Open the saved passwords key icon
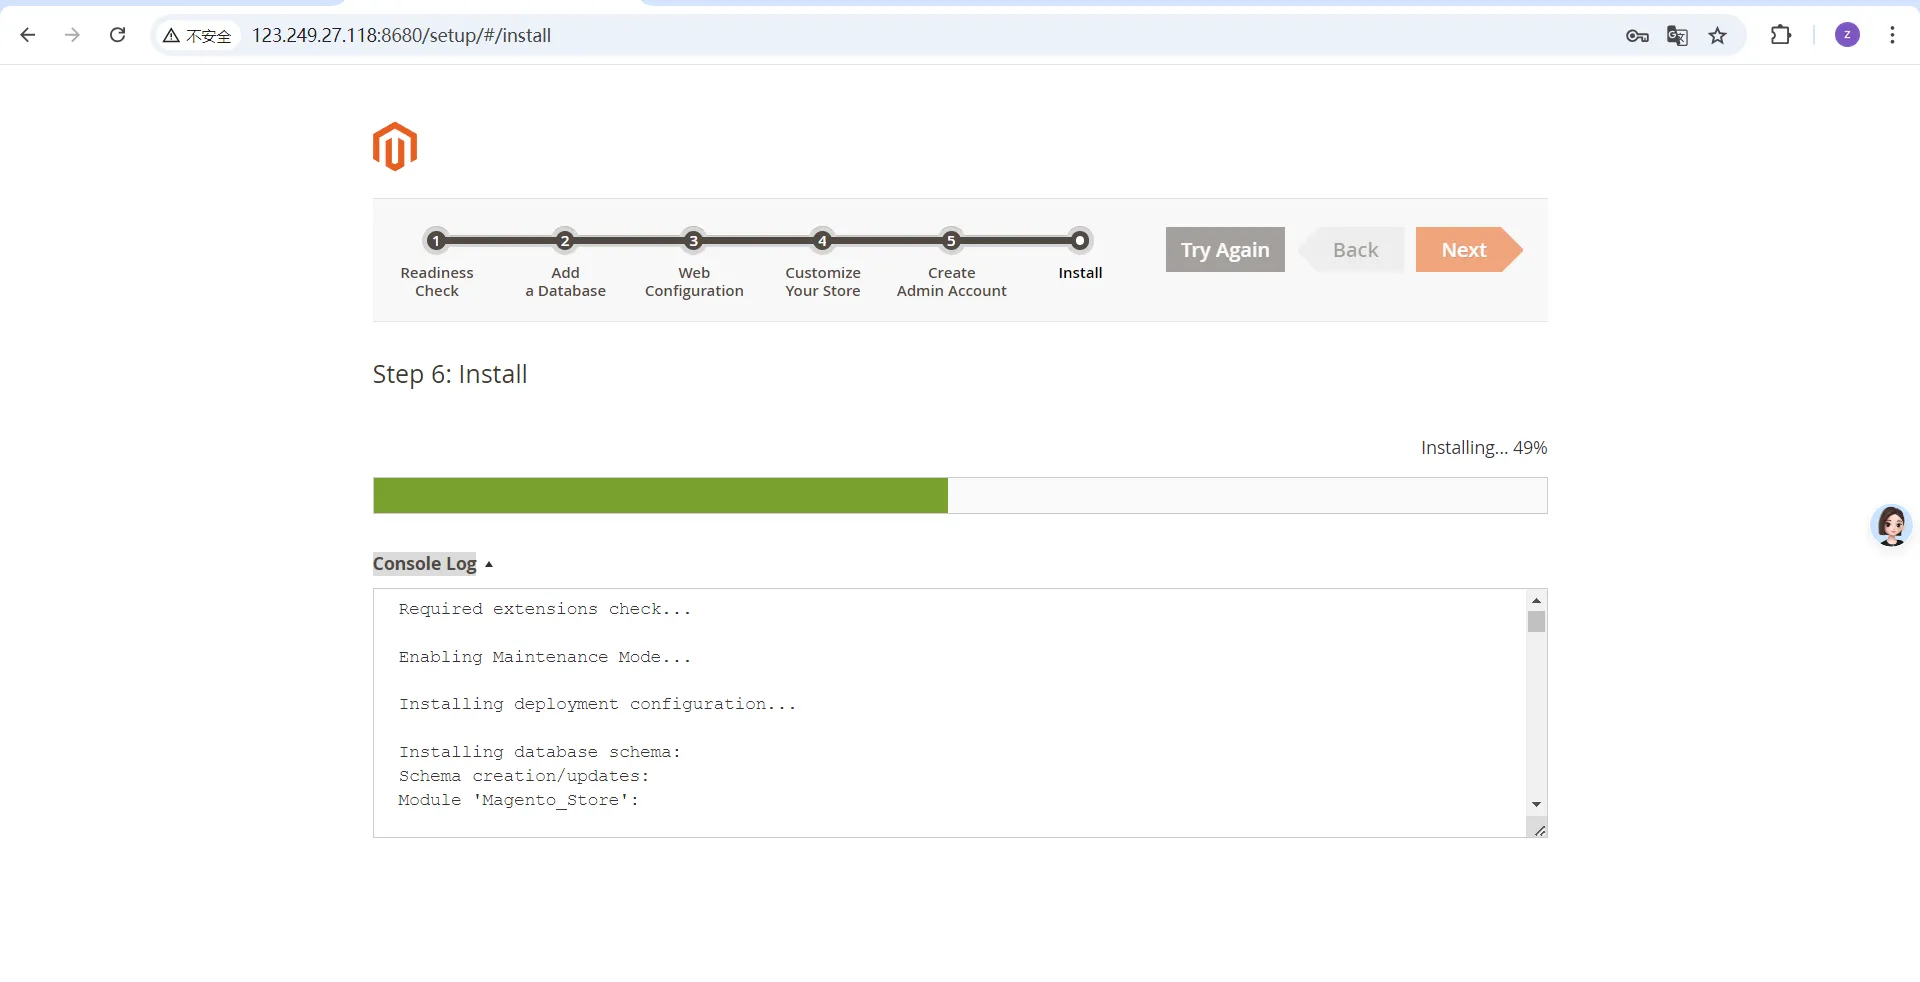 pos(1637,36)
